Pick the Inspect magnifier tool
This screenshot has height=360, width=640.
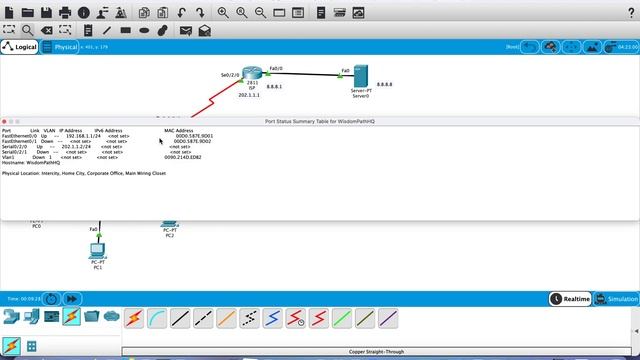click(27, 30)
